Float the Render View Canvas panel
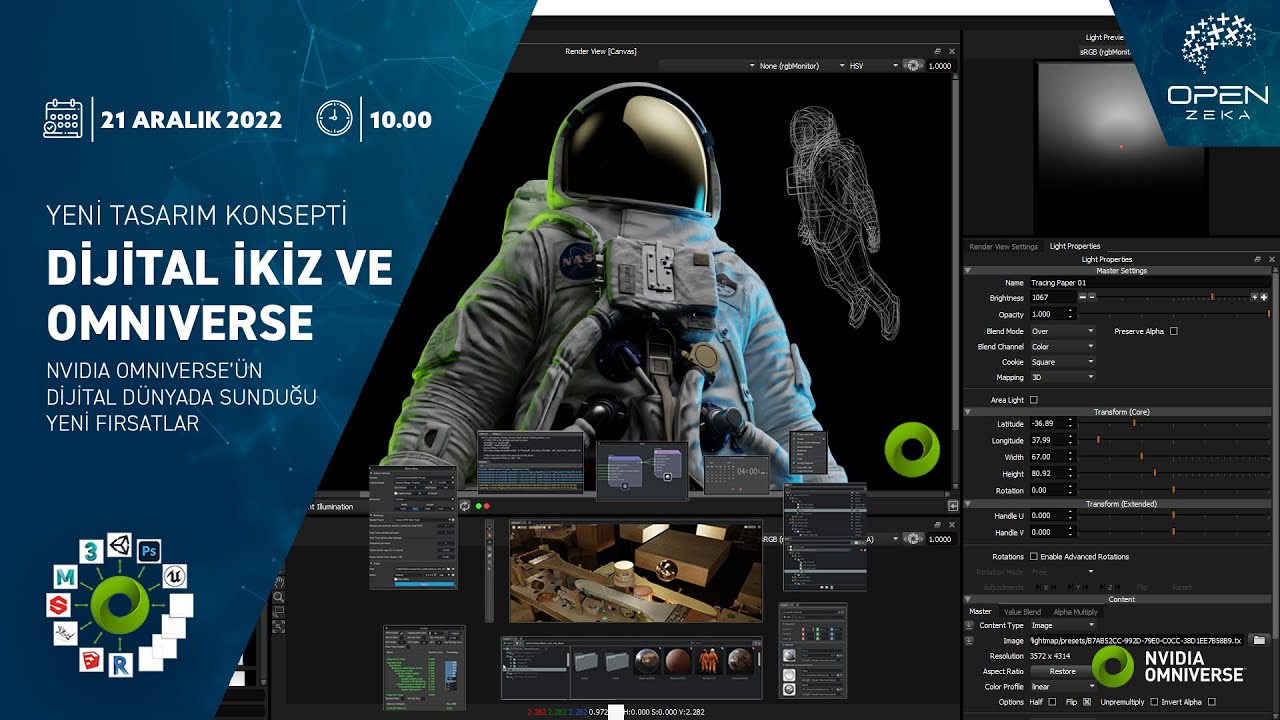 (937, 51)
